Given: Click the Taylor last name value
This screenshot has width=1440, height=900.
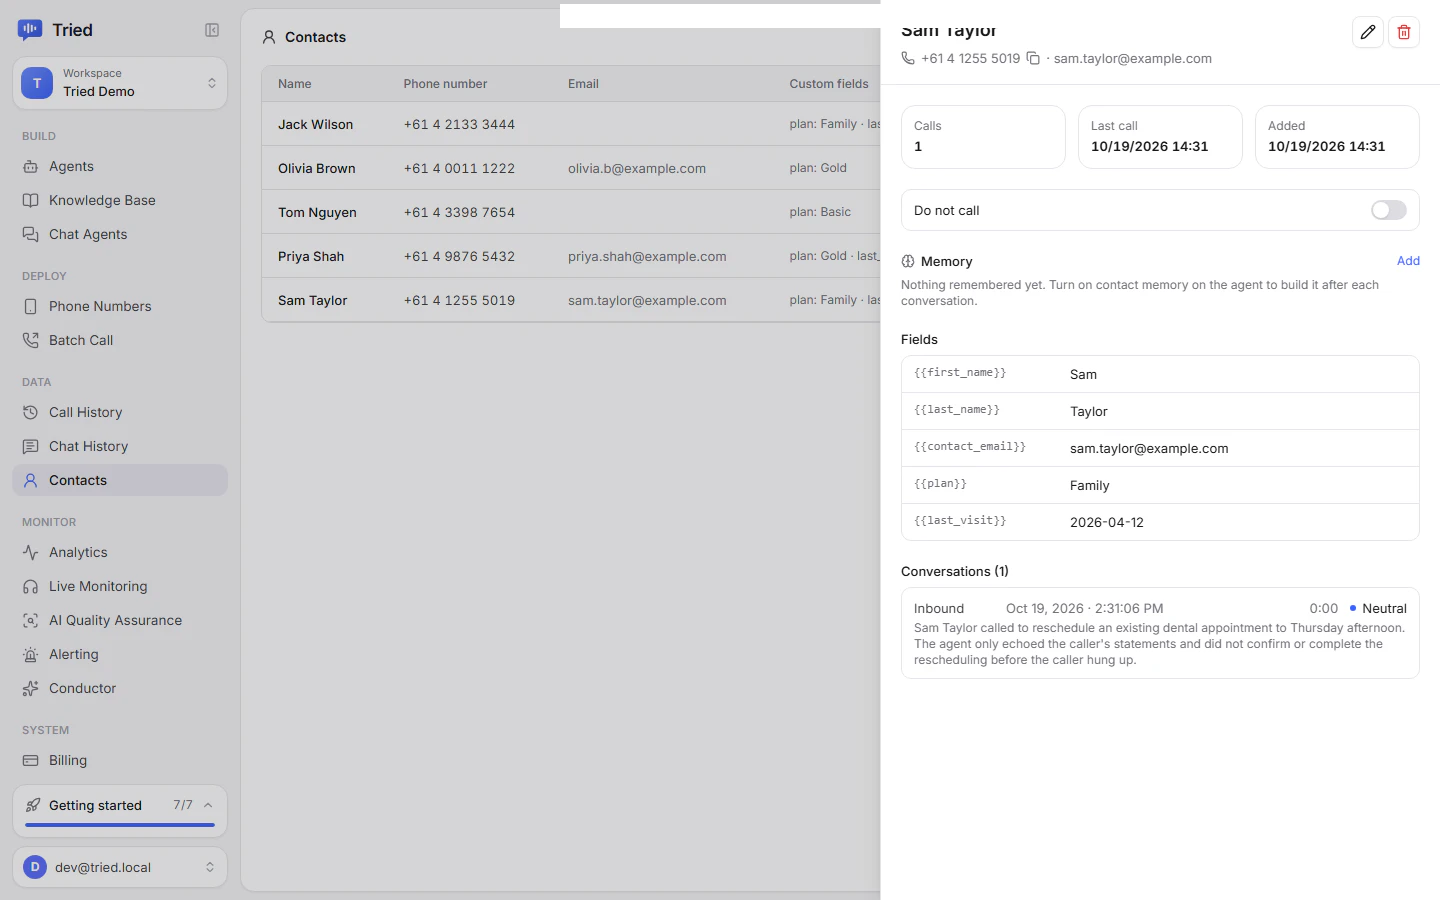Looking at the screenshot, I should (1089, 412).
